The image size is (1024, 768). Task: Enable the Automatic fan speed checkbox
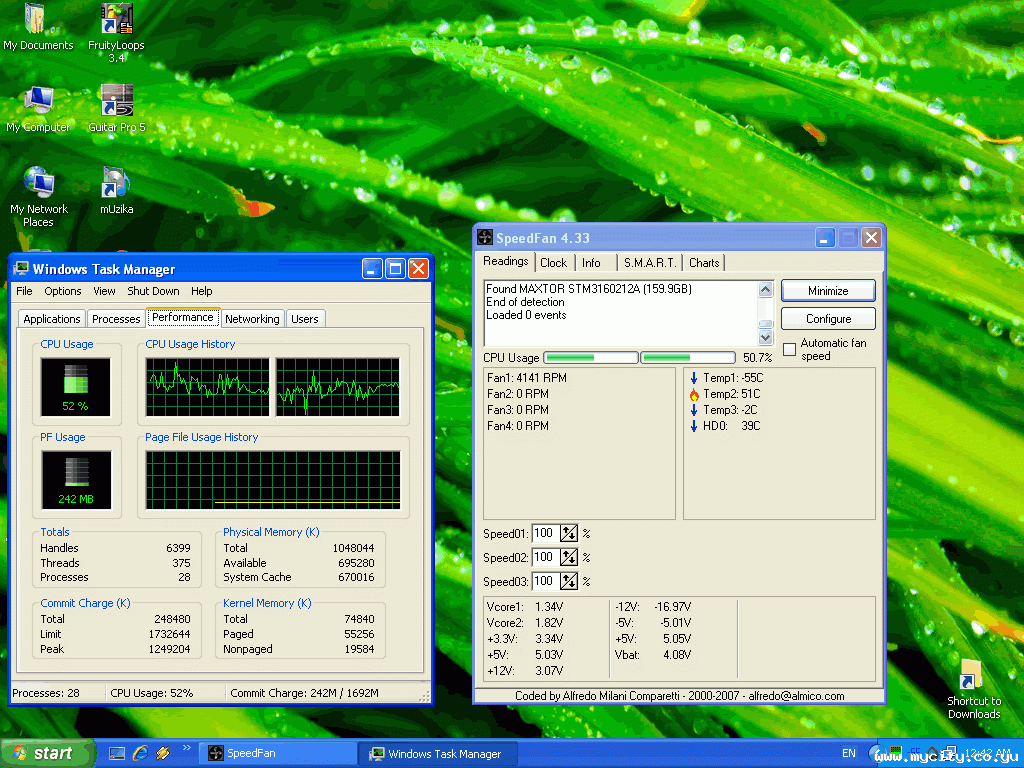789,350
